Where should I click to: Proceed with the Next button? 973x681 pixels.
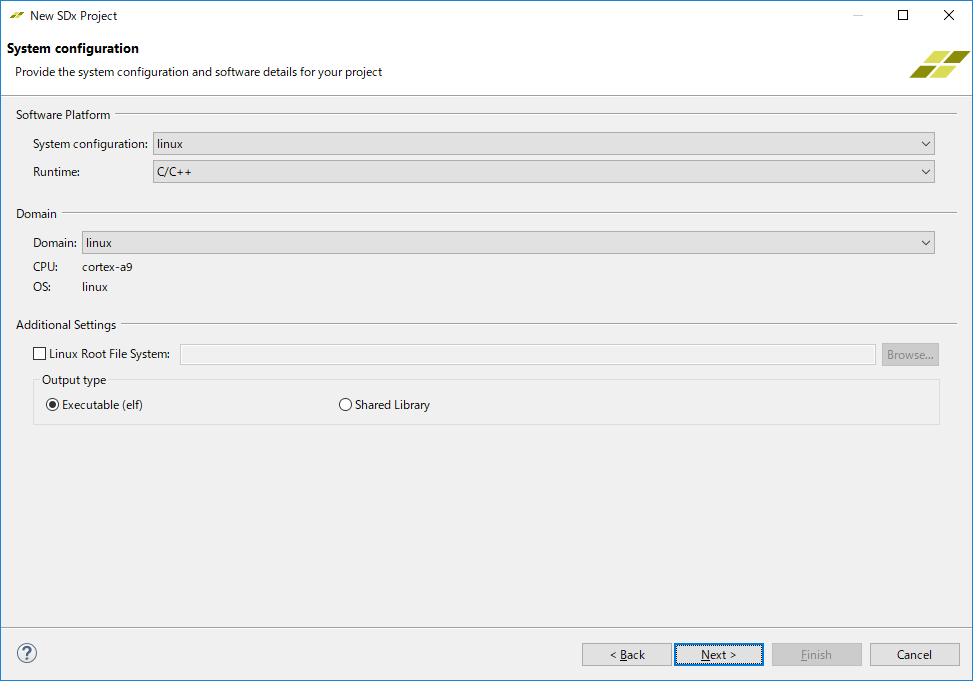click(x=718, y=655)
